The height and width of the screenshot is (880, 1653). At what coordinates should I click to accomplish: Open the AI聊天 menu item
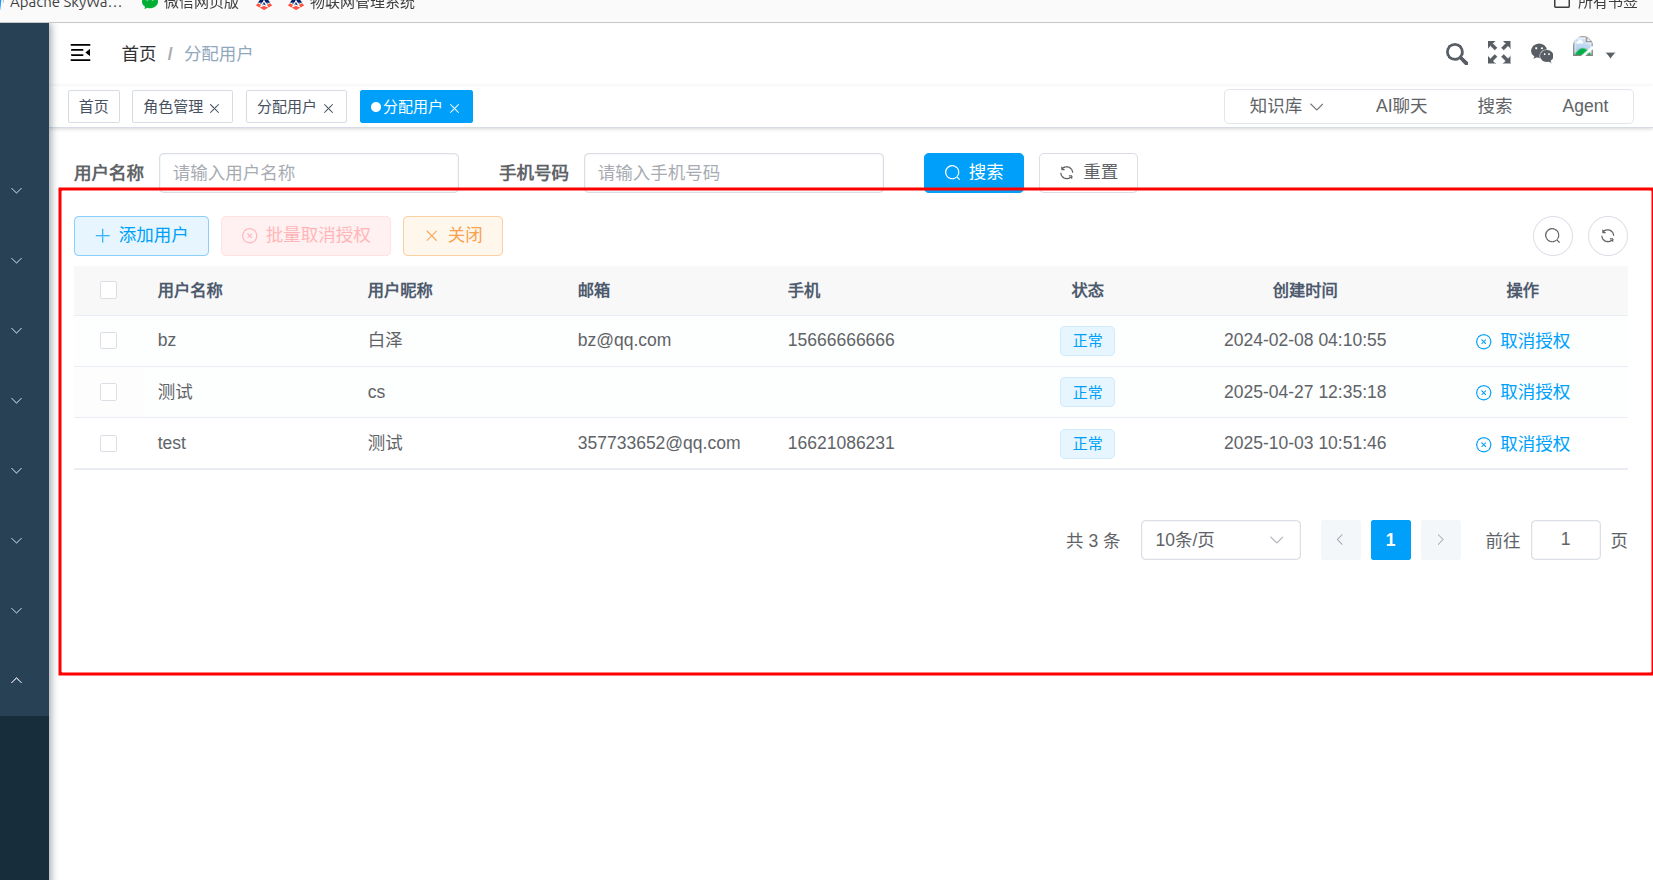pyautogui.click(x=1400, y=106)
